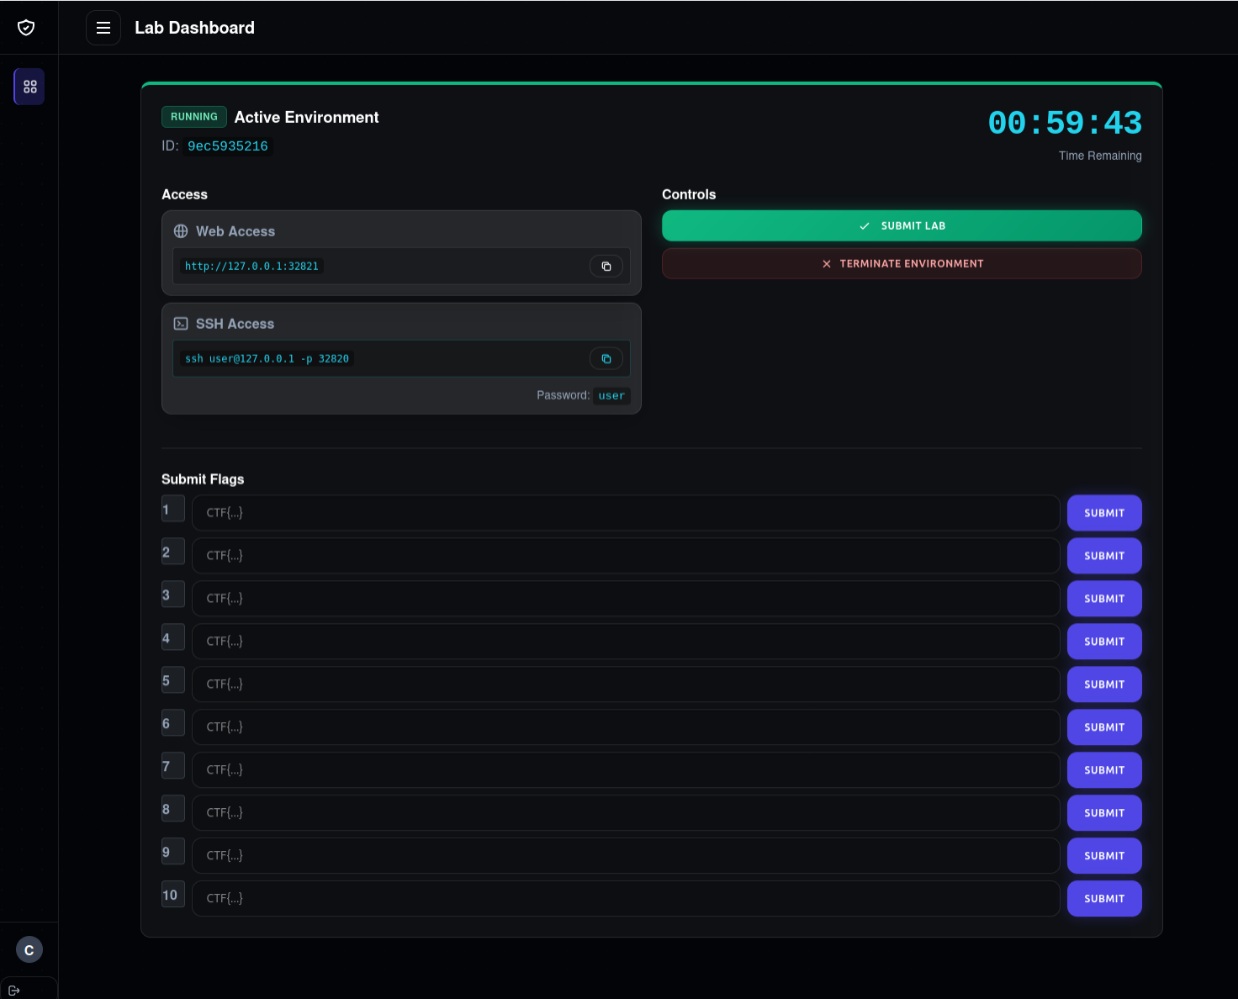The width and height of the screenshot is (1238, 999).
Task: Submit flag number 1
Action: (1104, 513)
